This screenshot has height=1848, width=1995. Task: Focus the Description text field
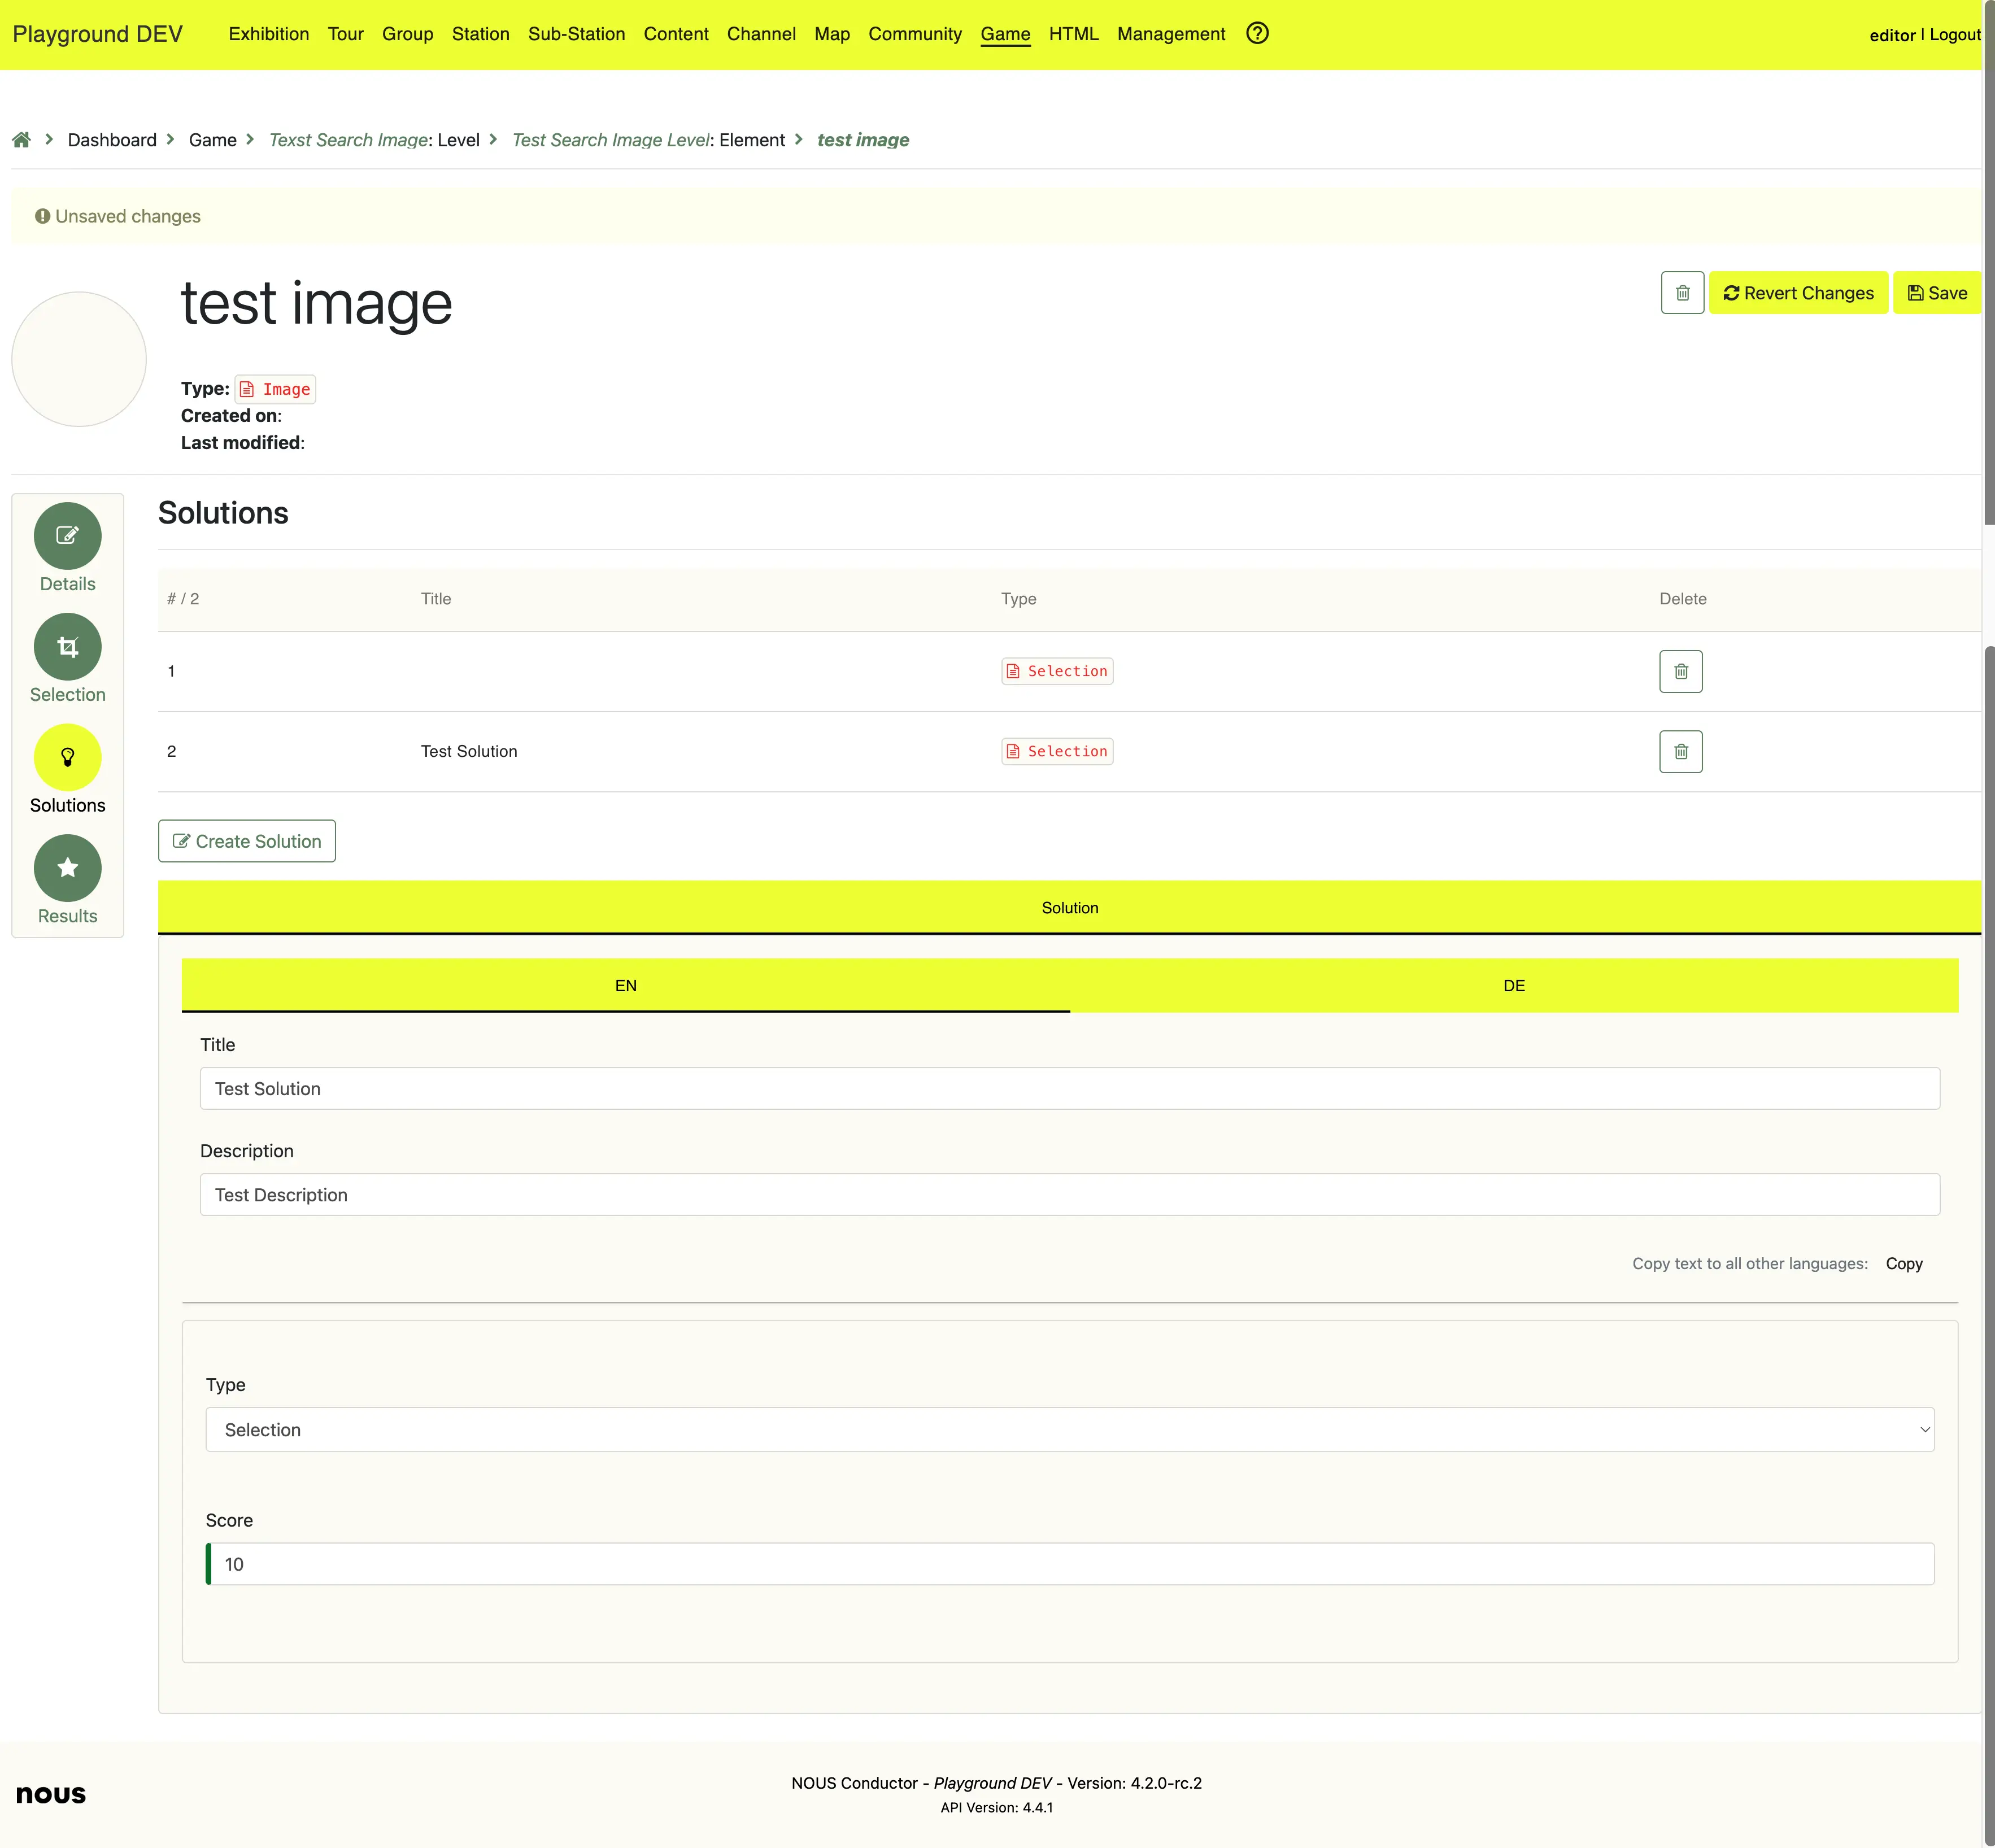pos(1069,1195)
